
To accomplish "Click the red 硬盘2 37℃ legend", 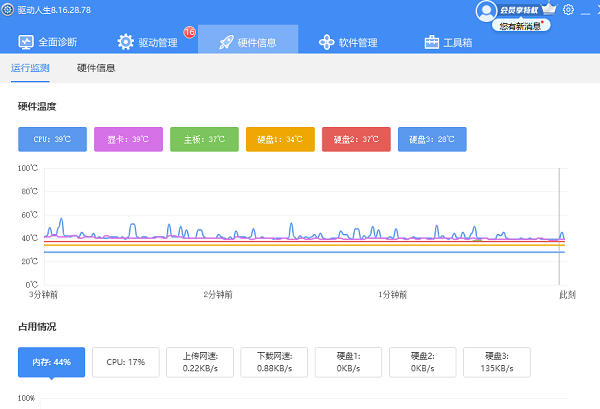I will (356, 139).
